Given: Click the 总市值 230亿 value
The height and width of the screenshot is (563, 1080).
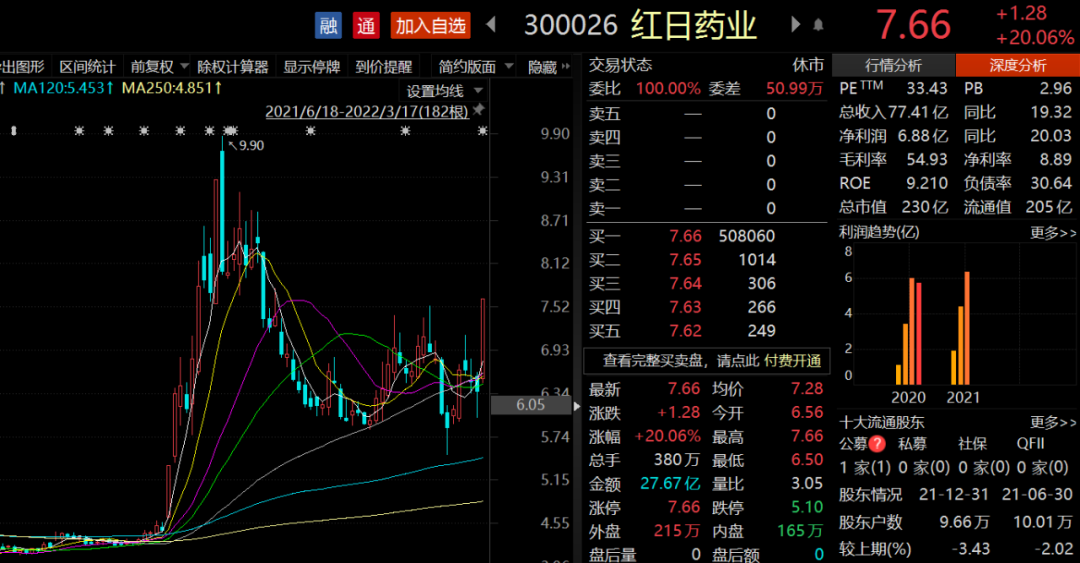Looking at the screenshot, I should point(925,207).
